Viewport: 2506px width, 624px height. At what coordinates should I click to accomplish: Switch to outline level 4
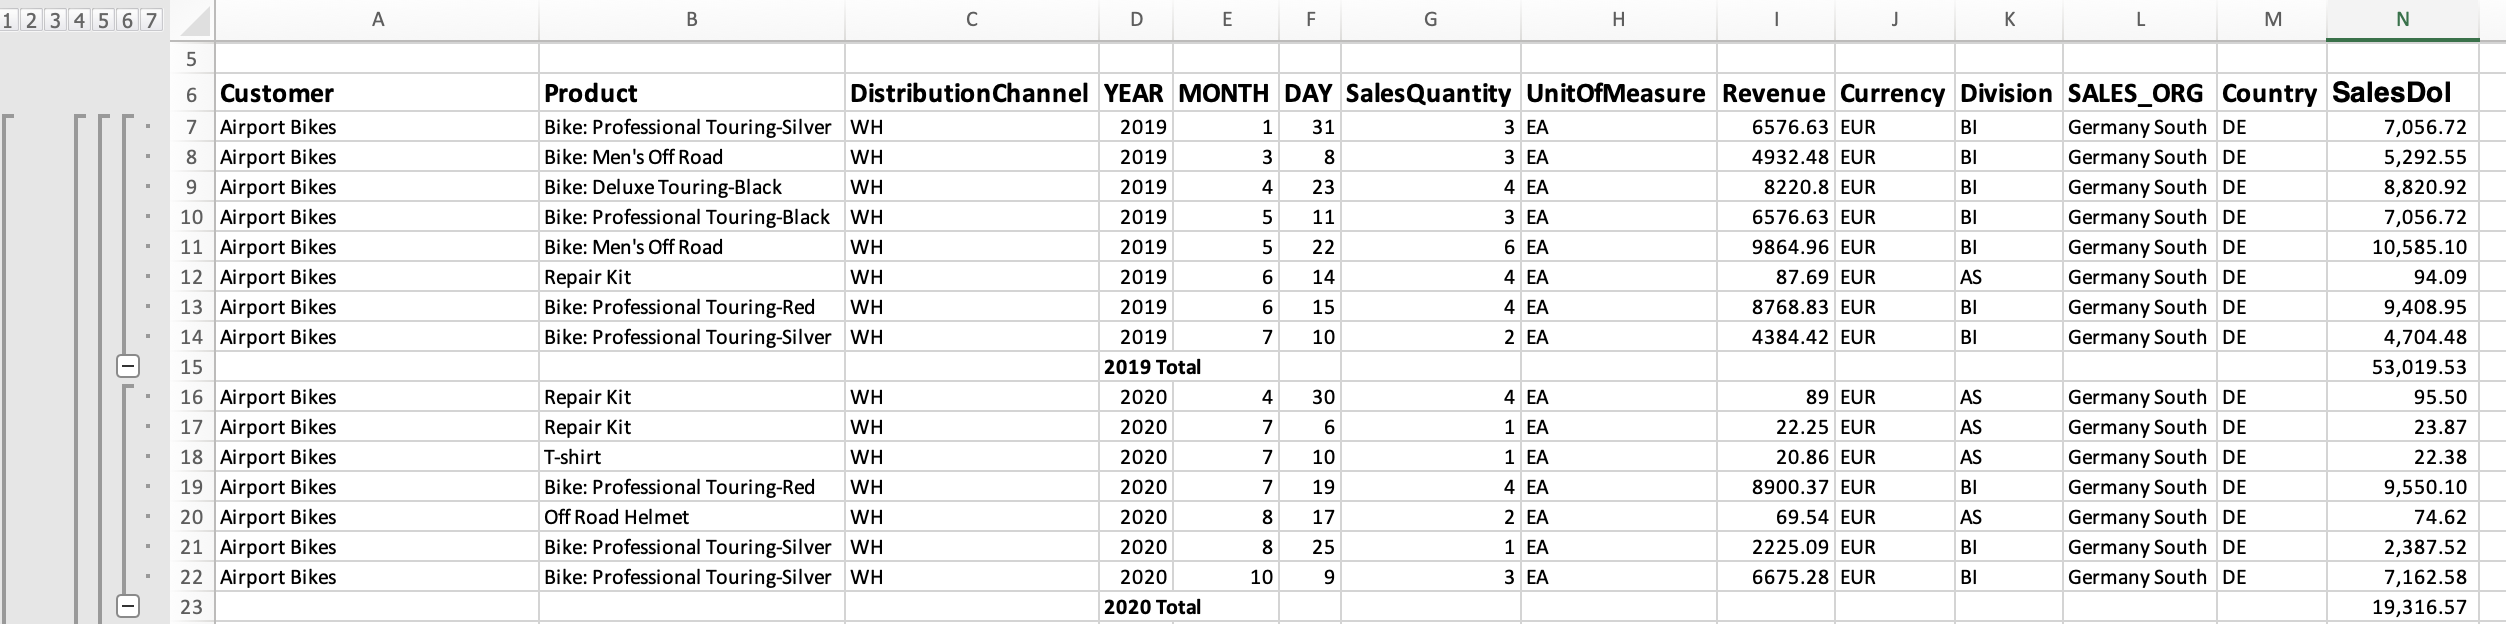pos(79,20)
